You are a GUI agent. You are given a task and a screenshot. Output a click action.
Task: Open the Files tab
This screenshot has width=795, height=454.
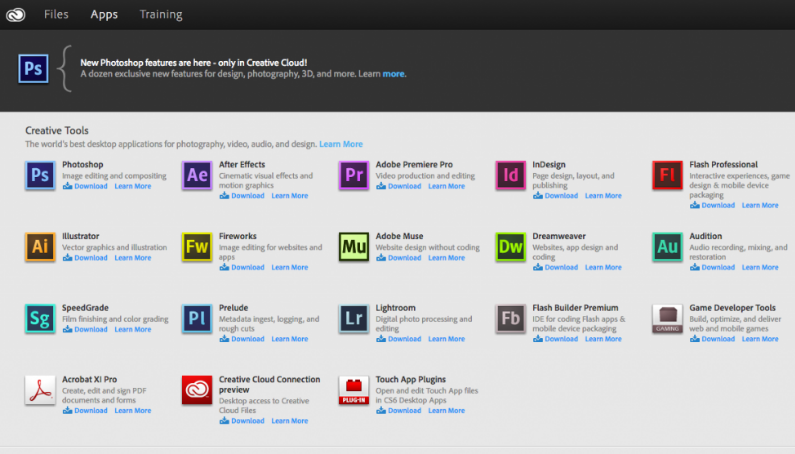(56, 14)
